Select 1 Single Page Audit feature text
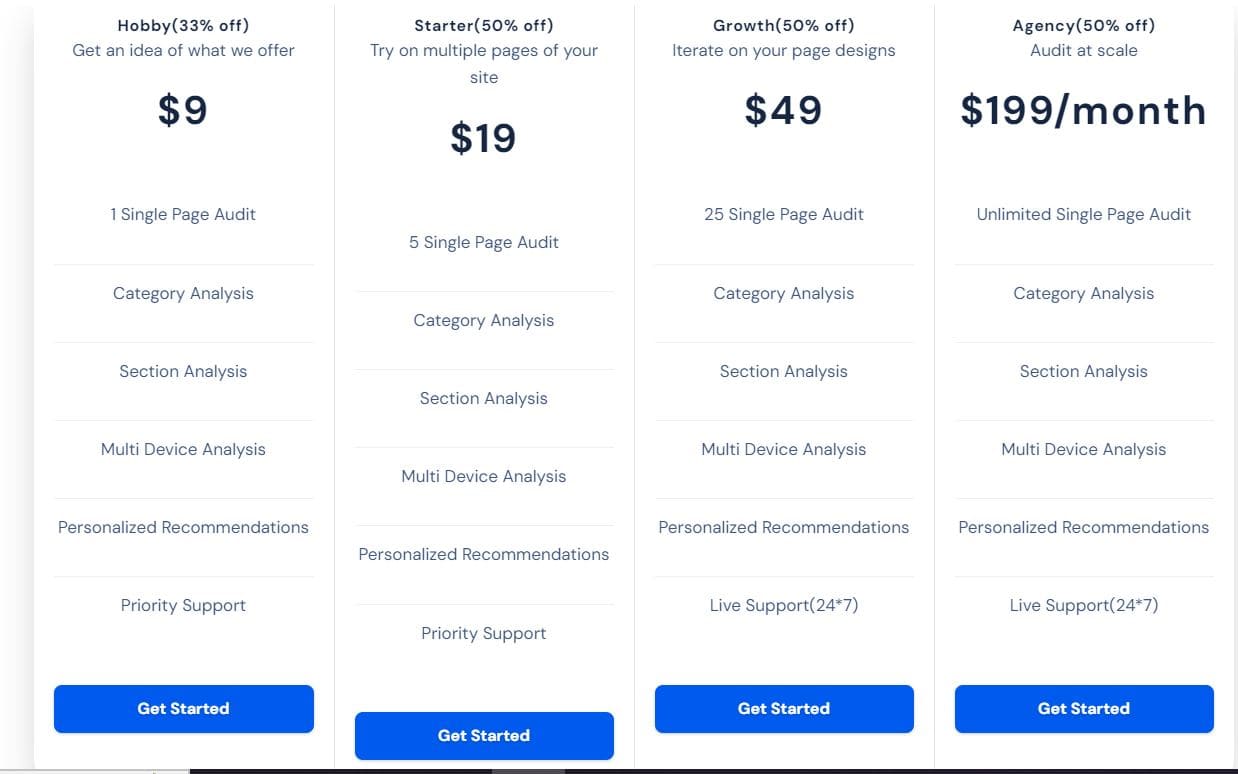 click(x=183, y=214)
